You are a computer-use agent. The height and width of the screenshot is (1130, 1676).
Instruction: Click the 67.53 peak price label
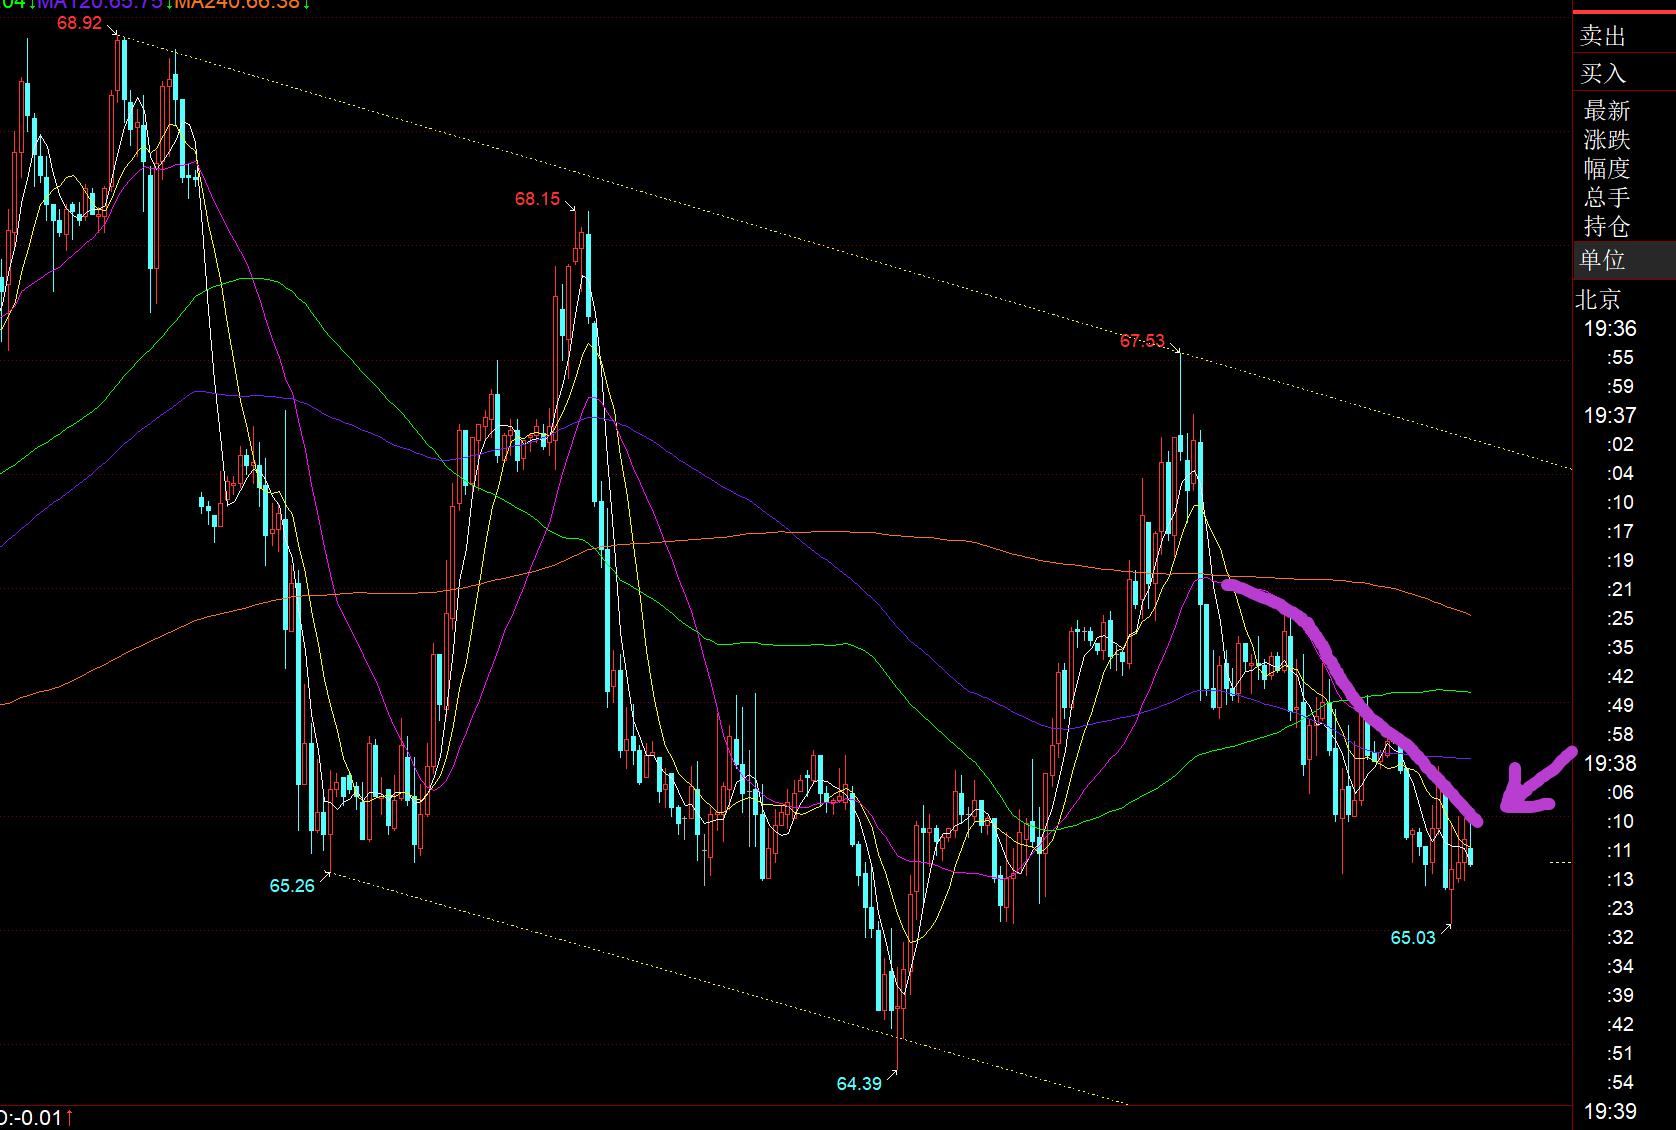[x=1142, y=341]
